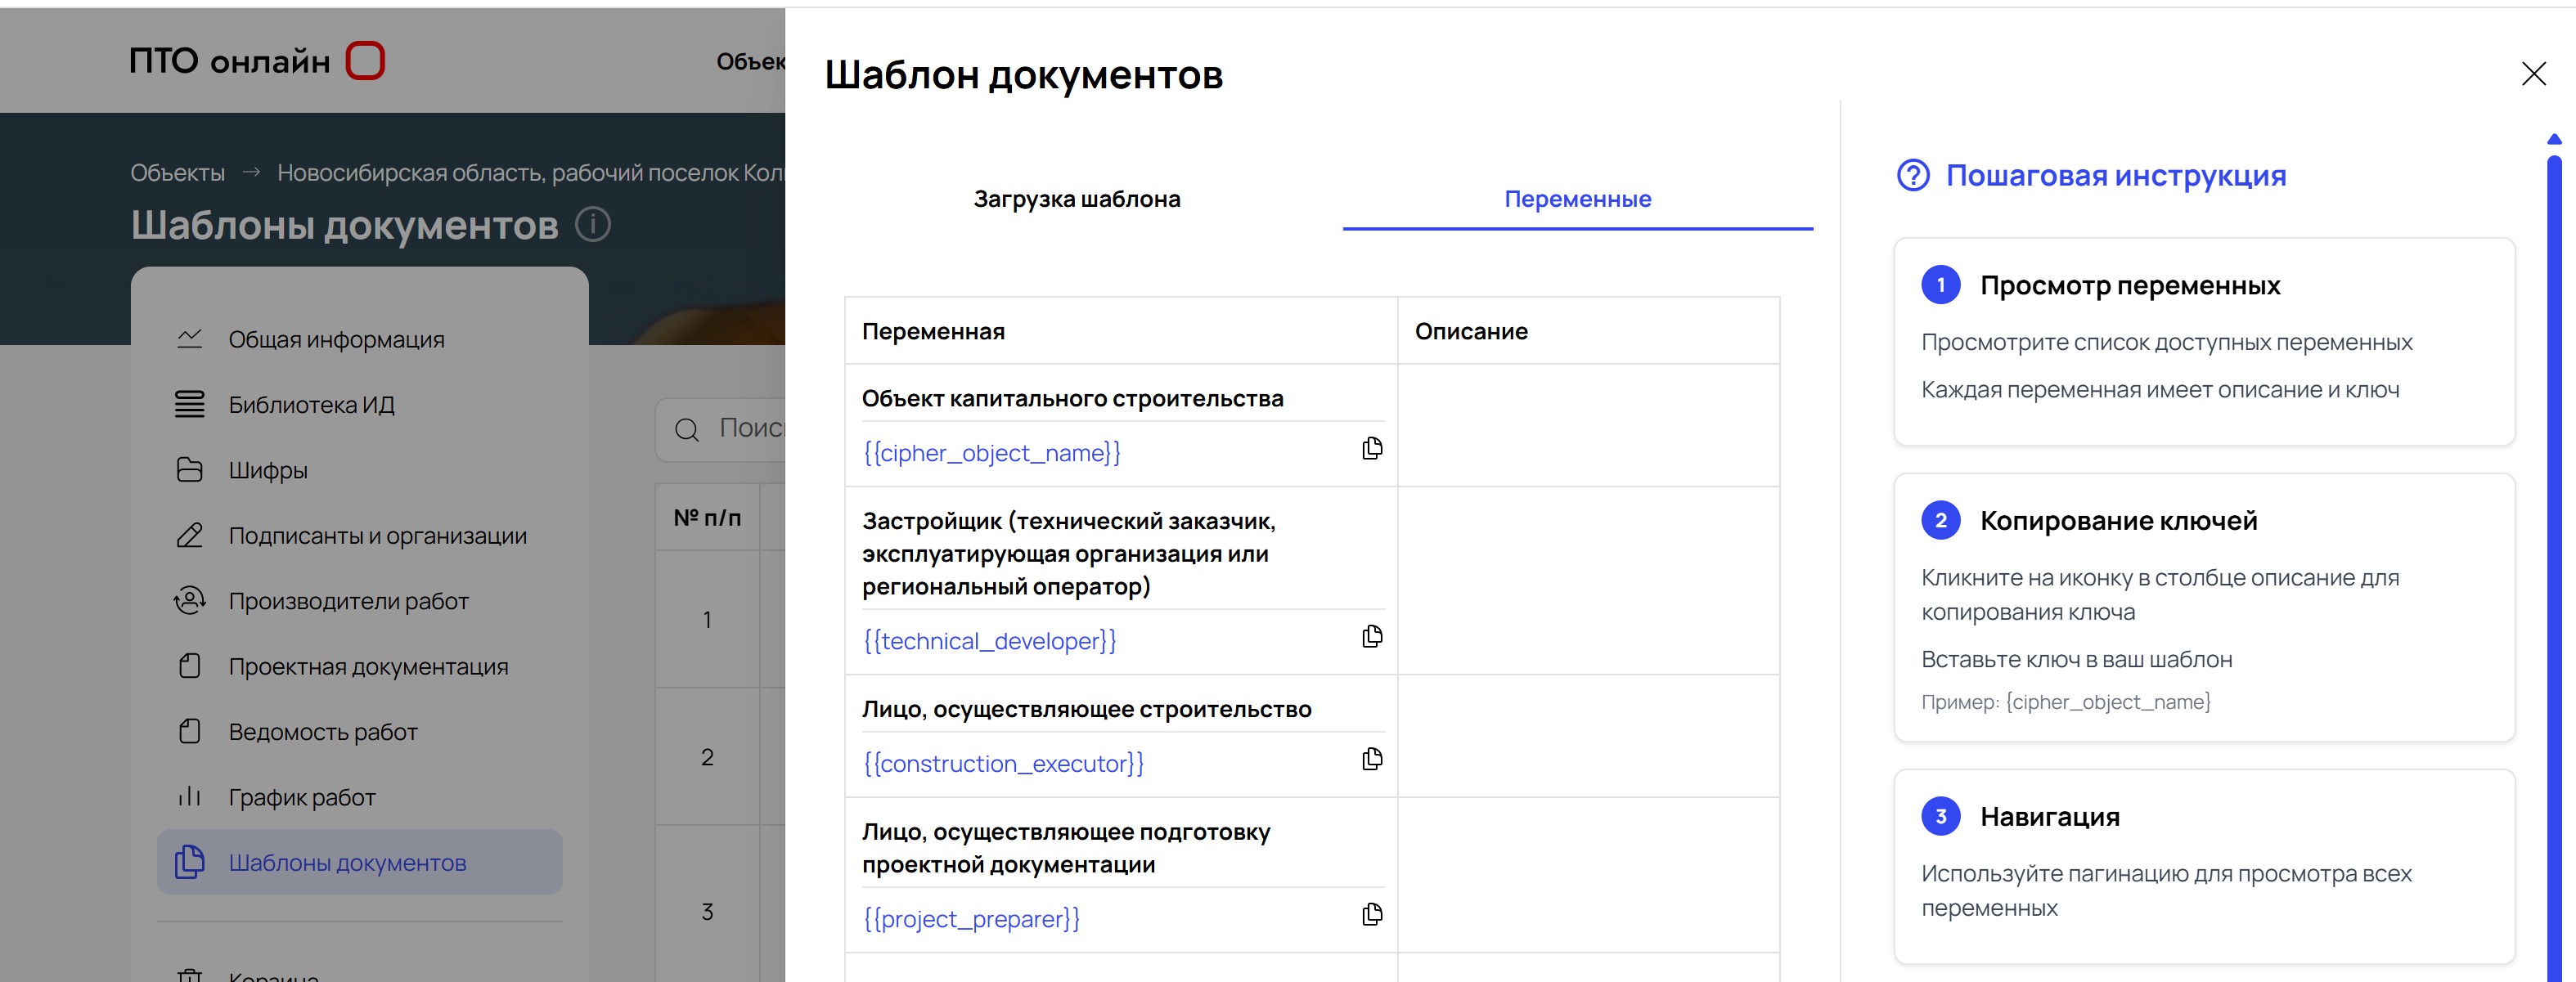The width and height of the screenshot is (2576, 982).
Task: Select Шаблоны документов in the sidebar
Action: [360, 862]
